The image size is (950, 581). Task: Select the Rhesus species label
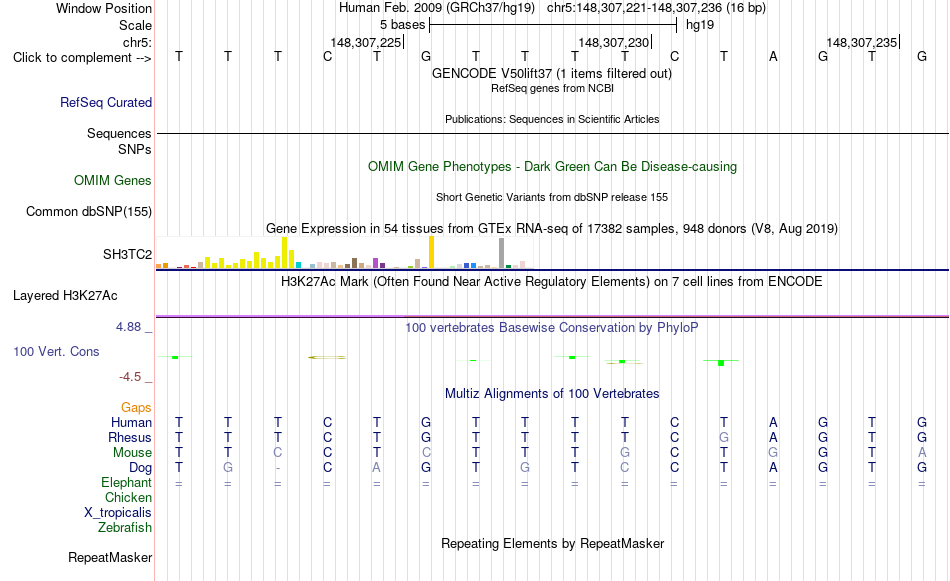(x=130, y=437)
